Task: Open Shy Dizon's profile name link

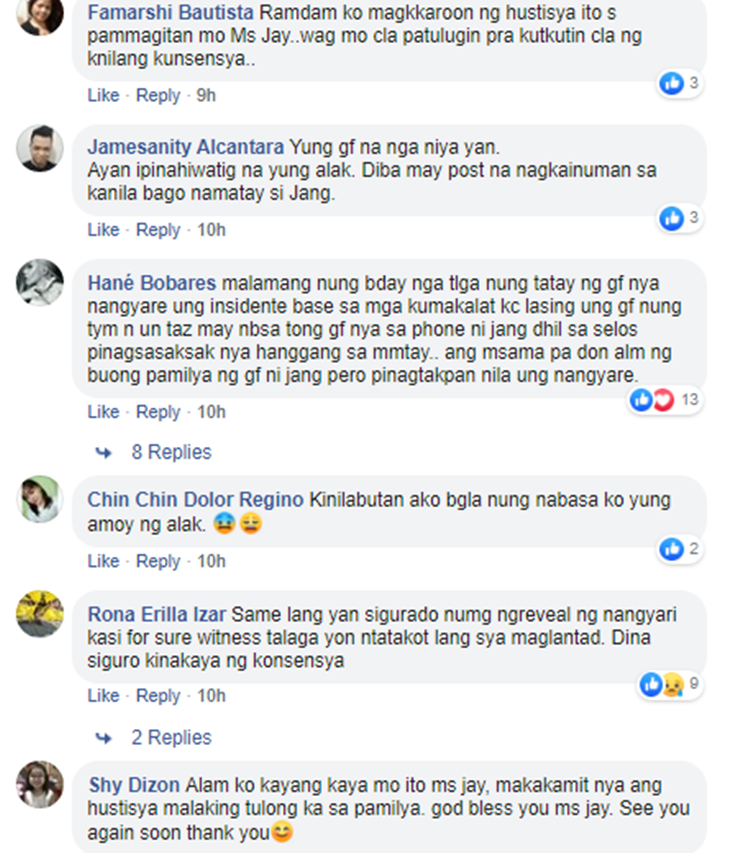Action: pos(134,785)
